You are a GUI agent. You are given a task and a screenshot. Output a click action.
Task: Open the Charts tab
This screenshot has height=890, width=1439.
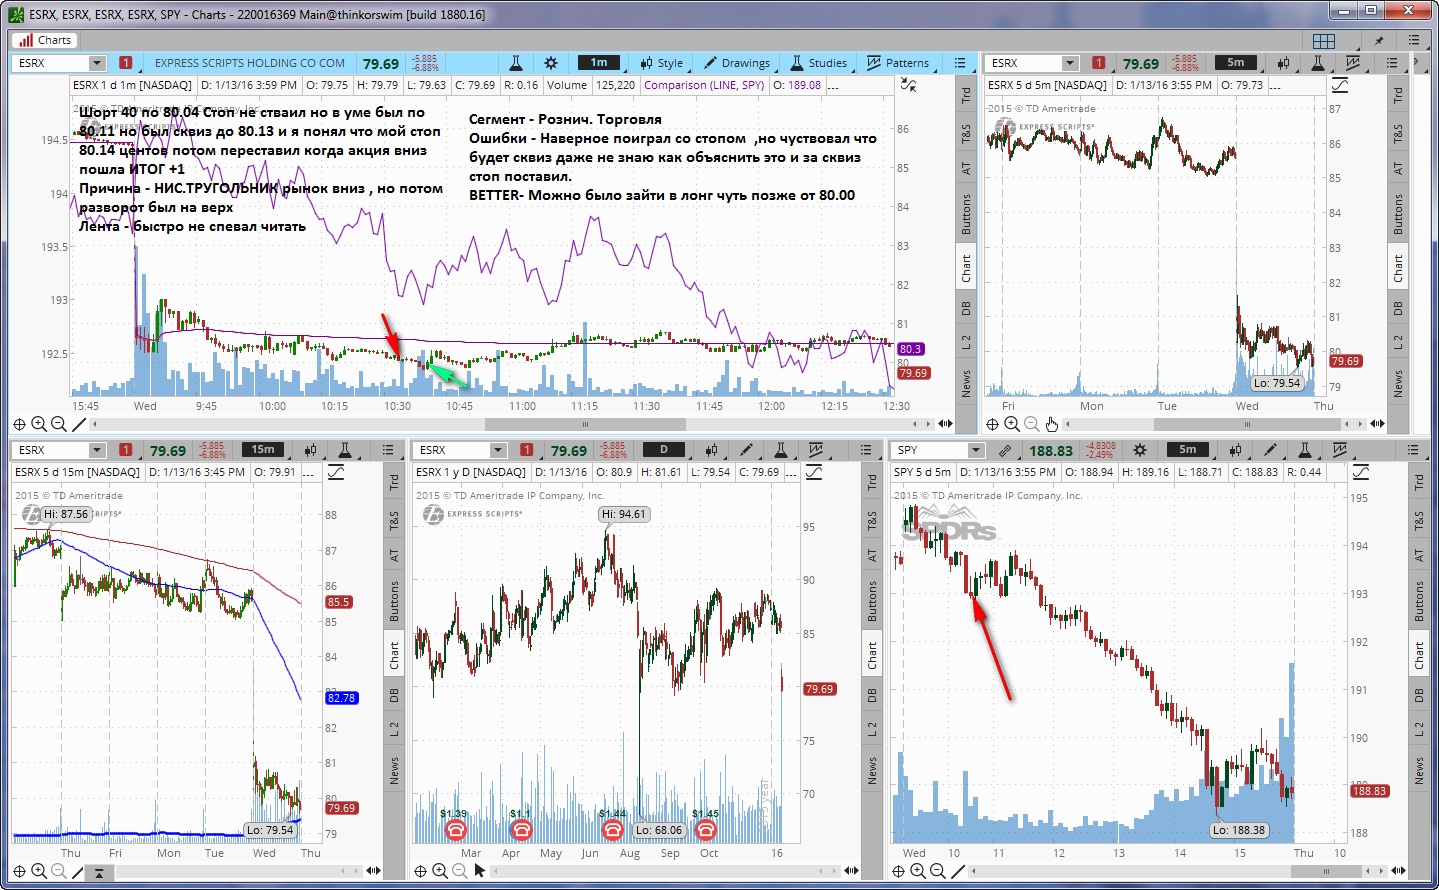tap(44, 40)
